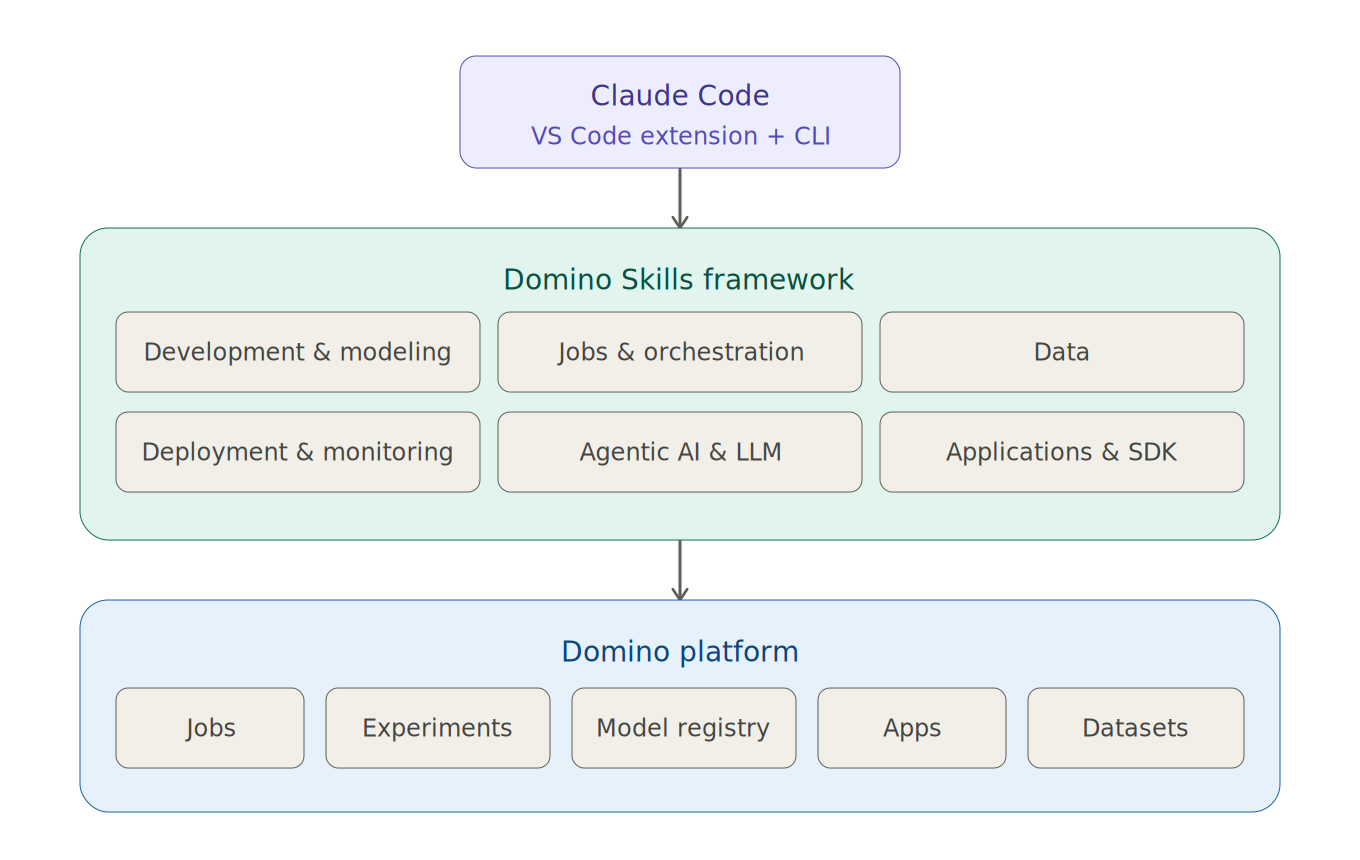Click the Applications & SDK skill box
1360x860 pixels.
click(x=1061, y=452)
